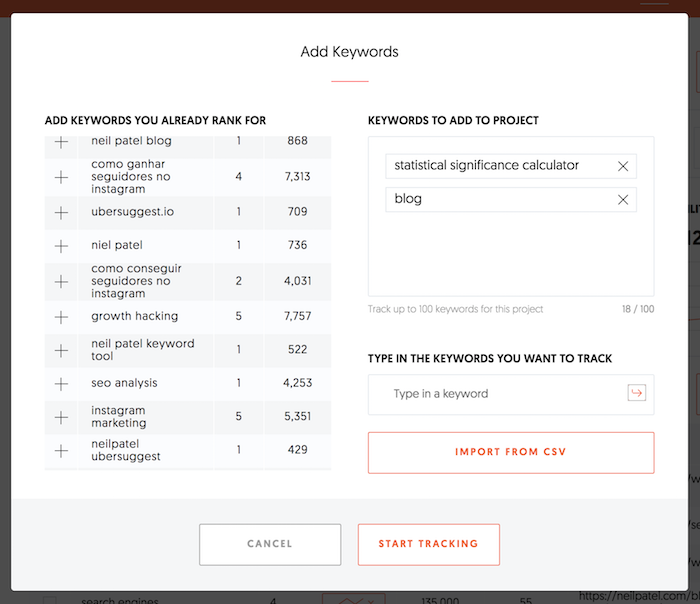Add 'instagram marketing' using plus icon
The image size is (700, 604).
click(x=61, y=417)
